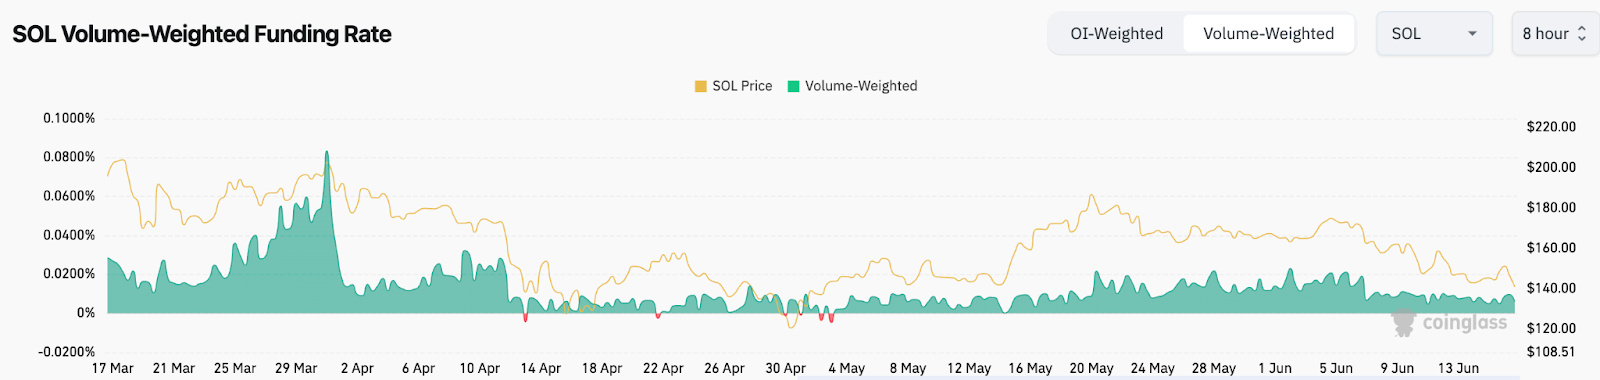Select the 0.0600% y-axis label
This screenshot has height=380, width=1600.
tap(69, 196)
